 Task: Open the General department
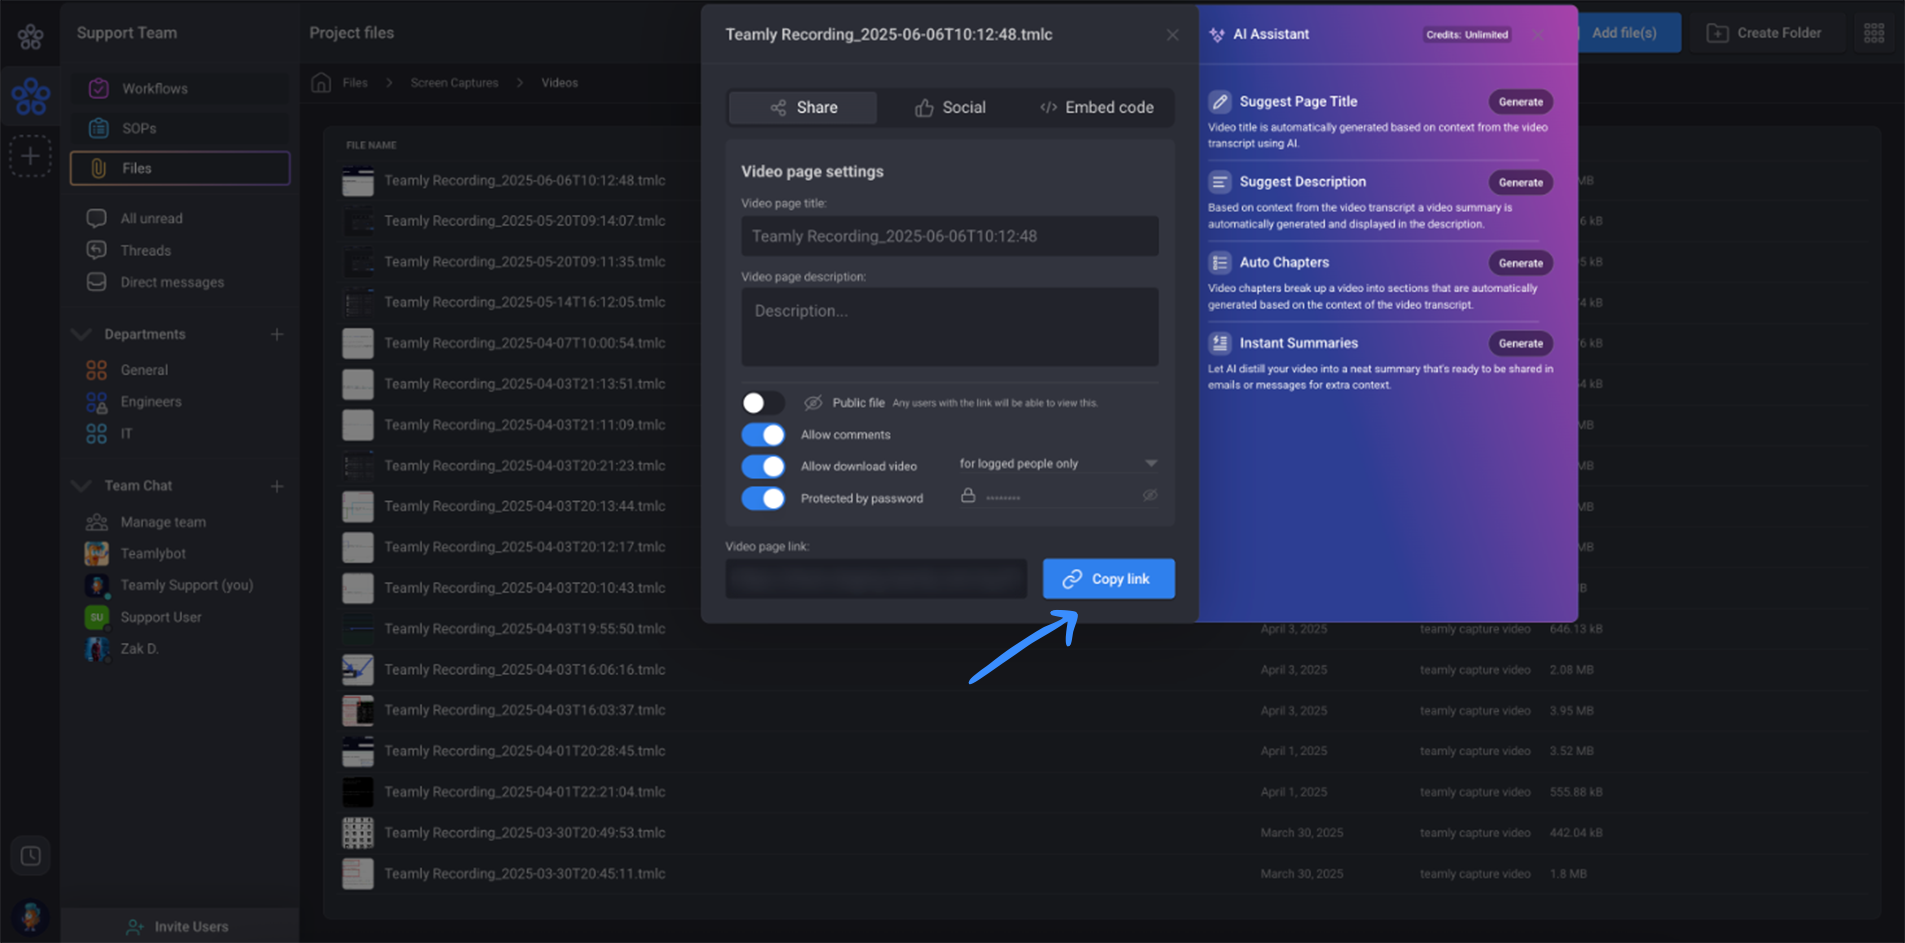tap(144, 370)
